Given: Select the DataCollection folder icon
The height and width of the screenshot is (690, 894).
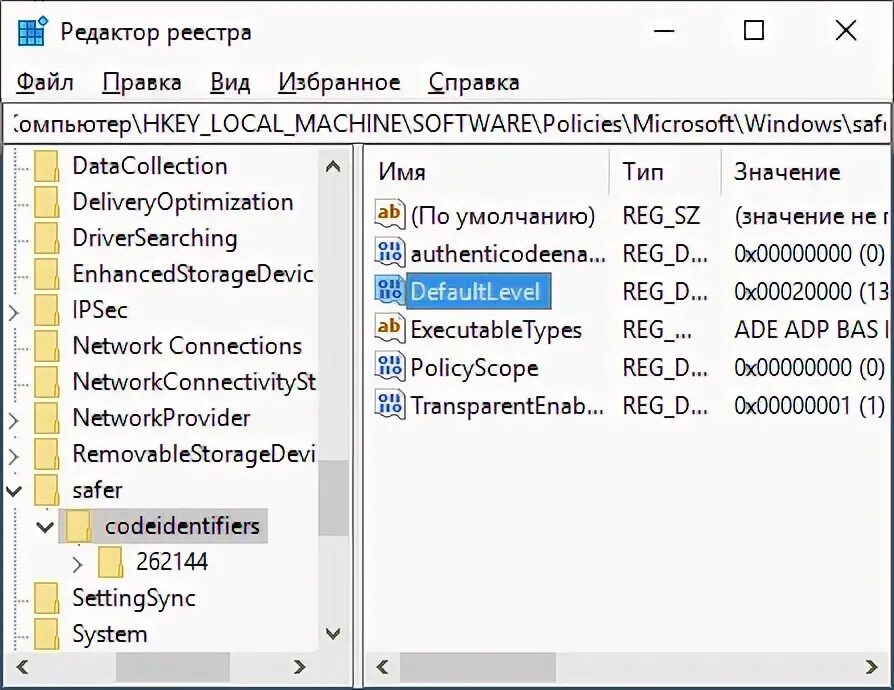Looking at the screenshot, I should click(46, 166).
